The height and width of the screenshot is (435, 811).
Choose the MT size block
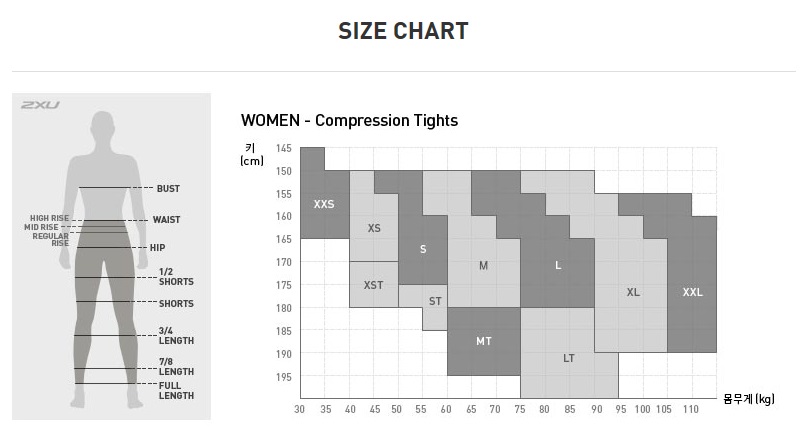[x=483, y=341]
